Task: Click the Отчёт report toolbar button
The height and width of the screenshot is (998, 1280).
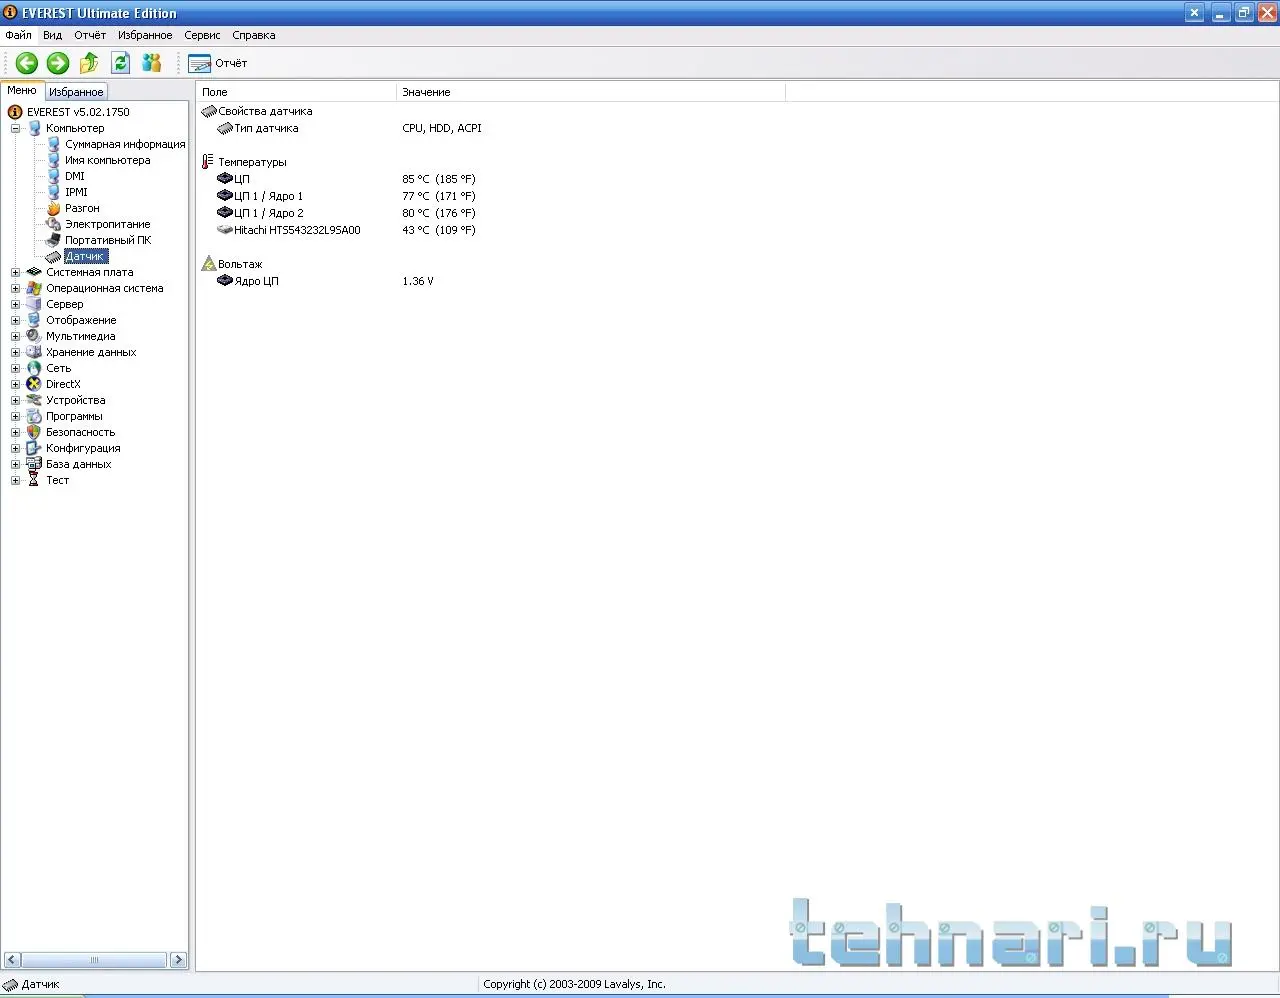Action: [217, 63]
